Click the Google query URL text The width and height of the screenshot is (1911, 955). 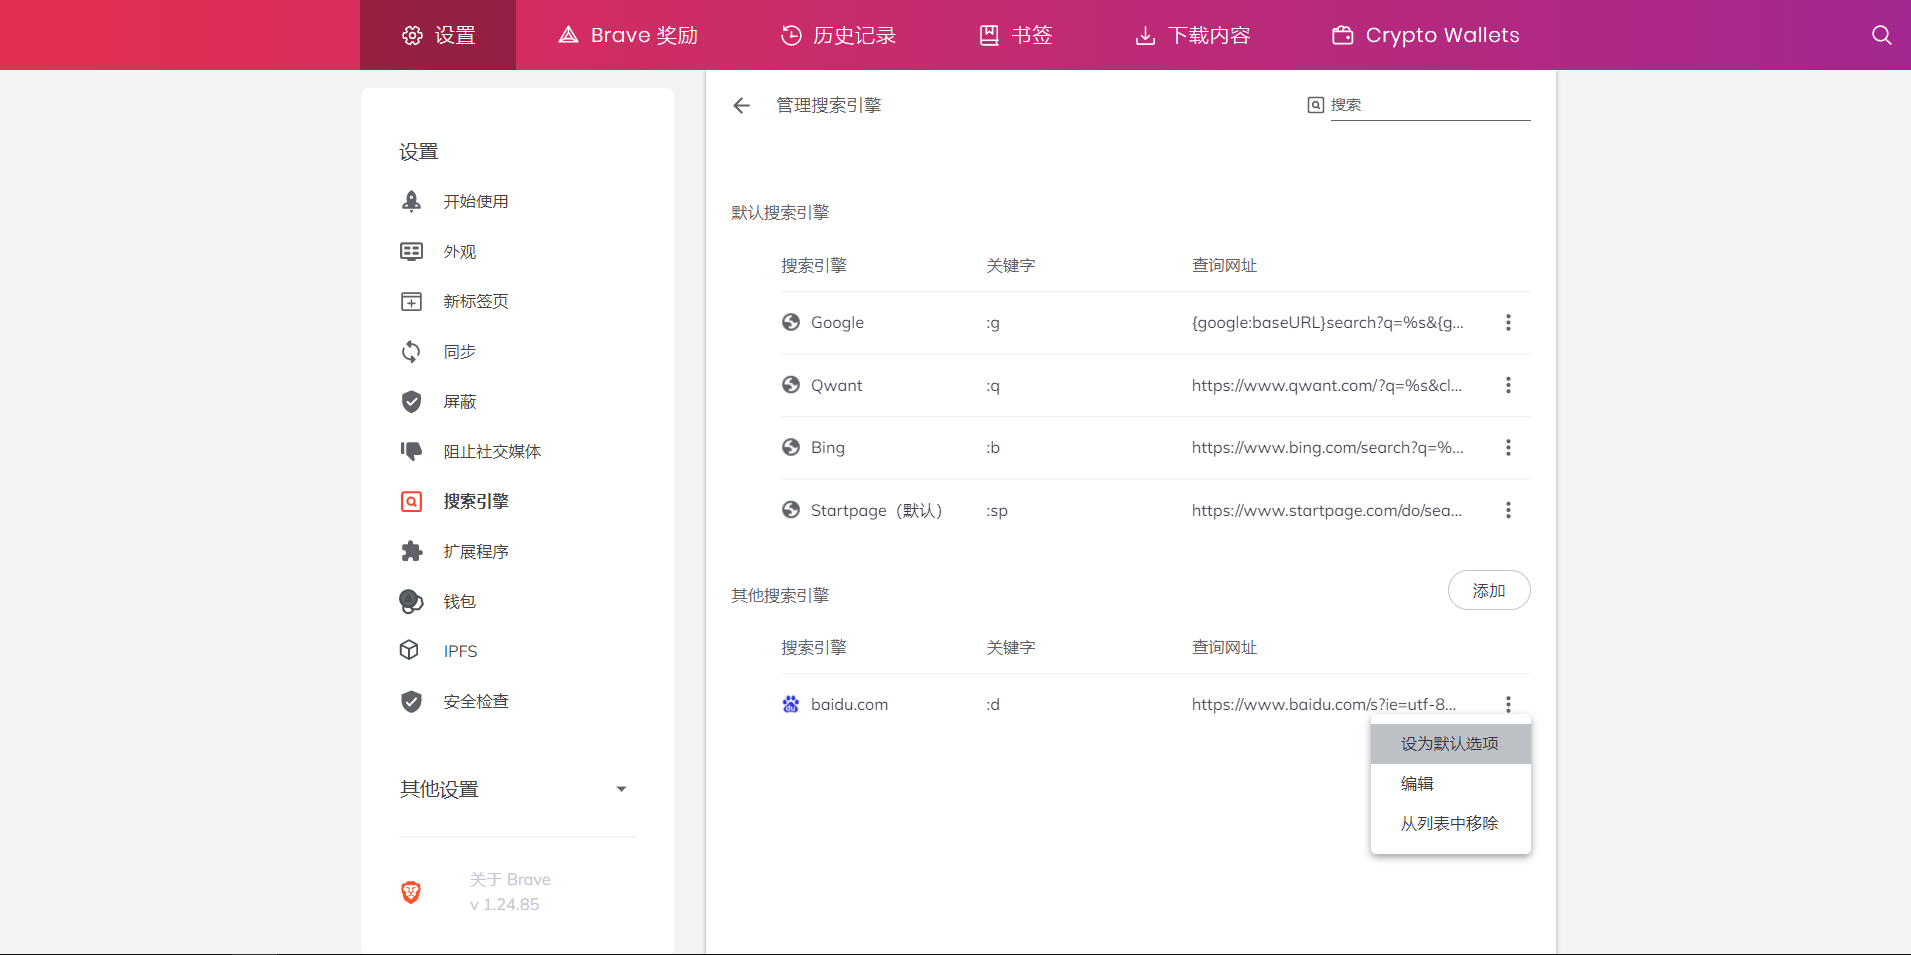(x=1327, y=322)
